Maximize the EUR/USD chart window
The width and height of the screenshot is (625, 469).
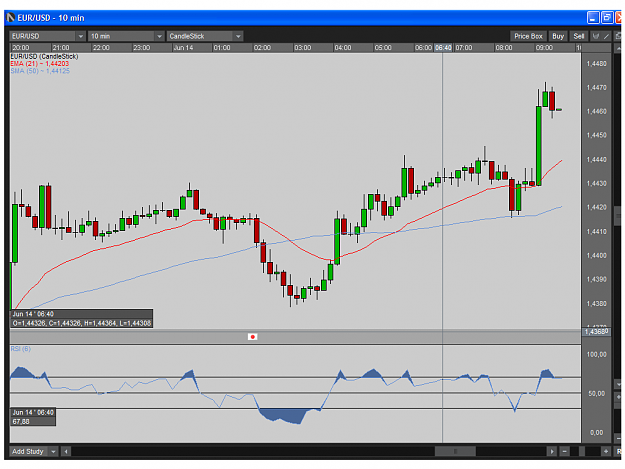[x=607, y=18]
